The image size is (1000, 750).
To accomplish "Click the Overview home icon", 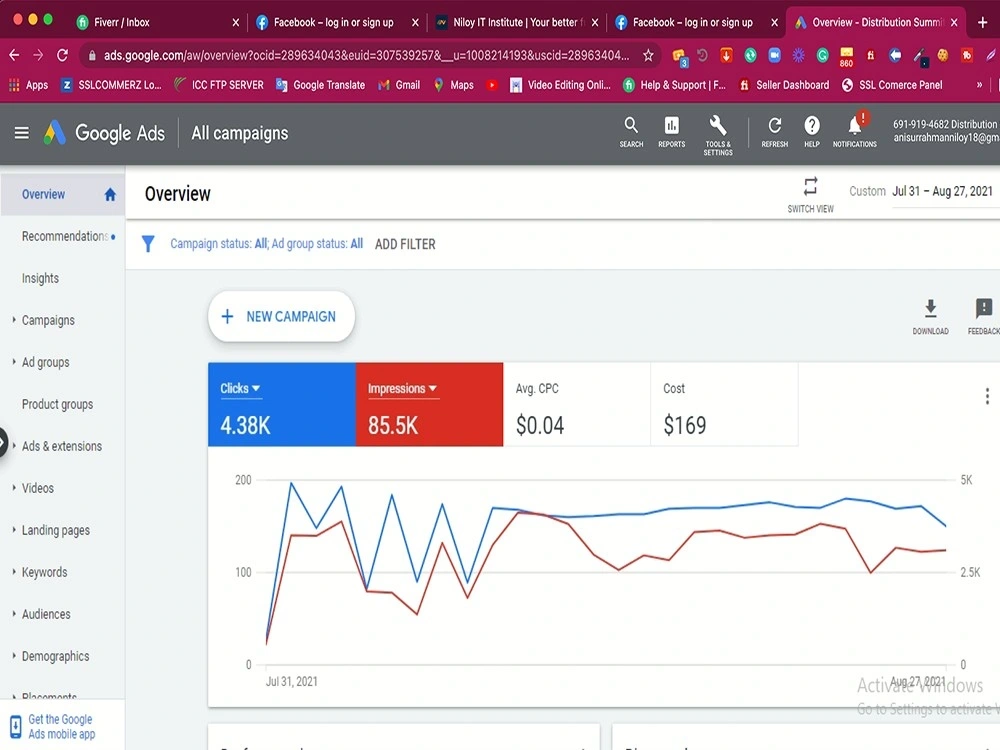I will click(x=110, y=195).
